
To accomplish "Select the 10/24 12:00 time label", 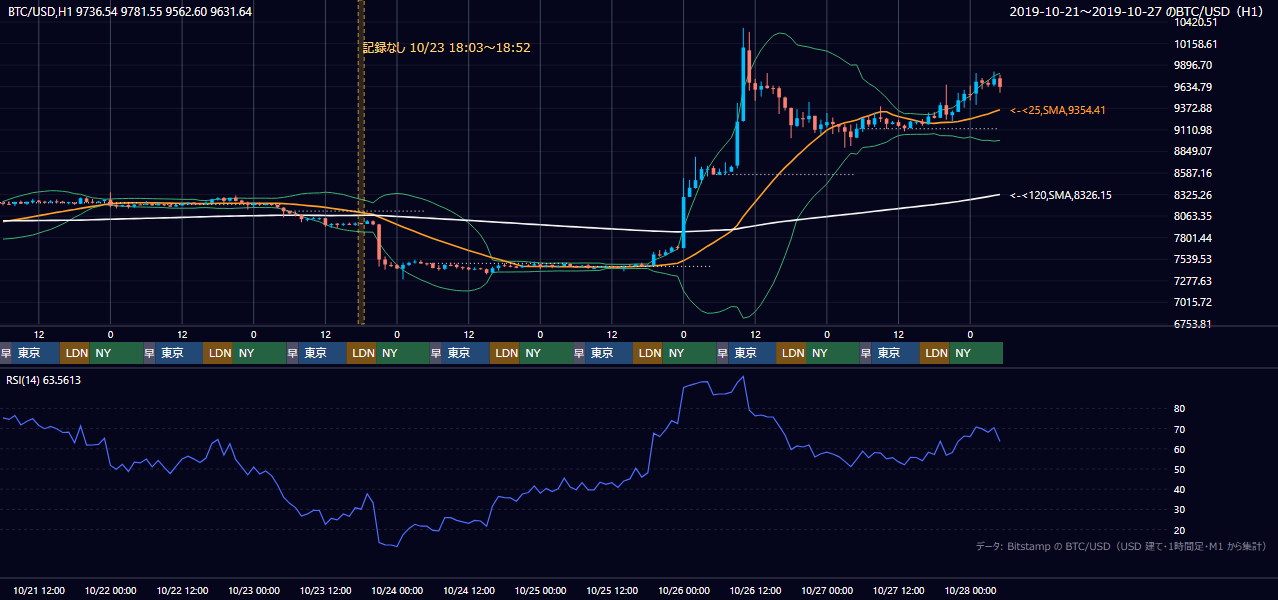I will (x=469, y=591).
